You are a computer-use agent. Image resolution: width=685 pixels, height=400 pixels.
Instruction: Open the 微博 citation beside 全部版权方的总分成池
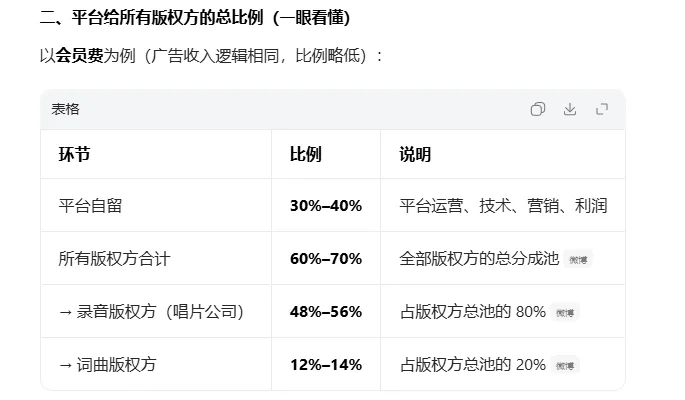click(578, 260)
